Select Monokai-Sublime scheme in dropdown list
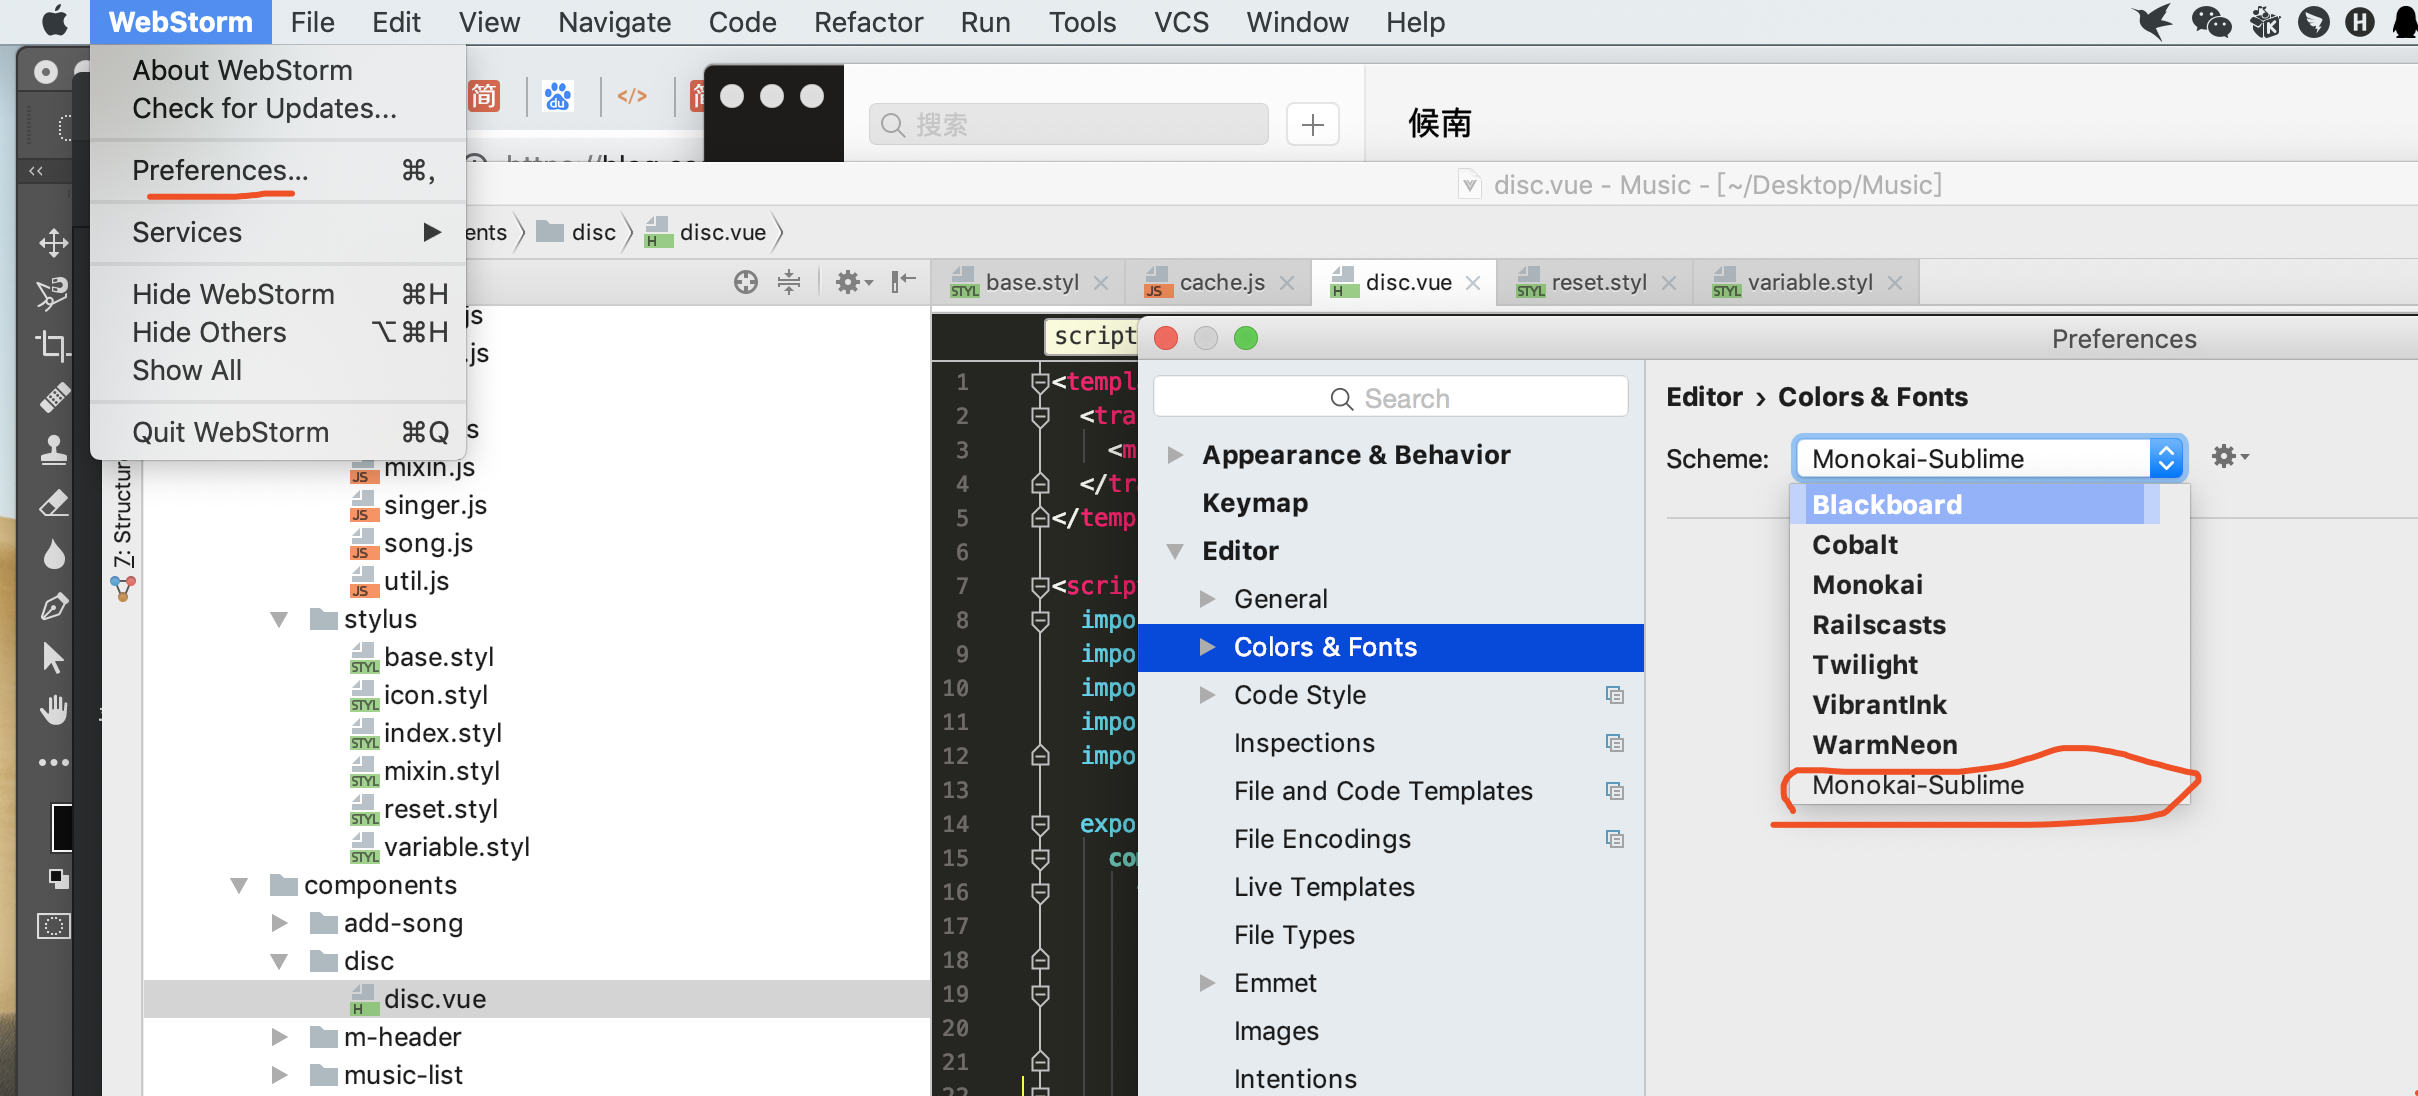This screenshot has height=1096, width=2418. (1917, 785)
